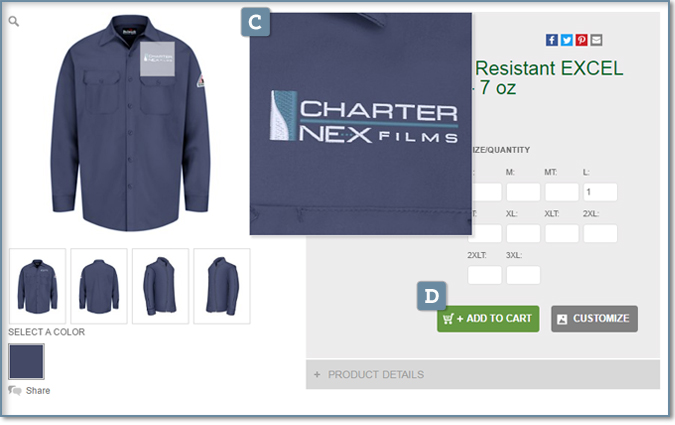The width and height of the screenshot is (675, 425).
Task: Open the Customize button
Action: pyautogui.click(x=594, y=319)
